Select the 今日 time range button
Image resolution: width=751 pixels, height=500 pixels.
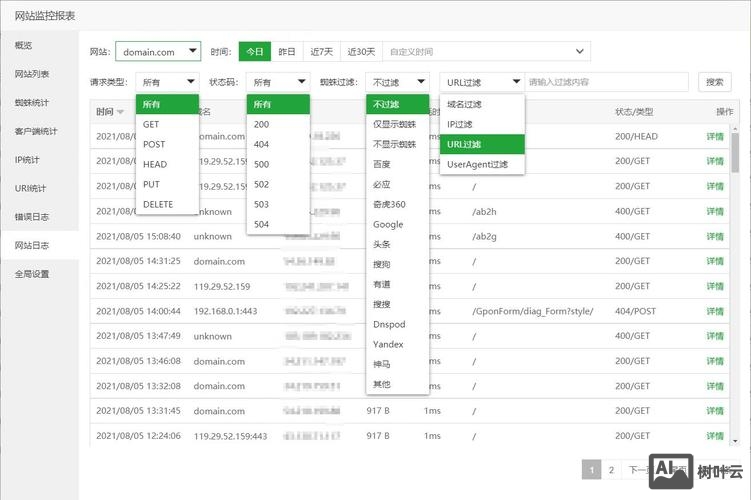(x=255, y=52)
